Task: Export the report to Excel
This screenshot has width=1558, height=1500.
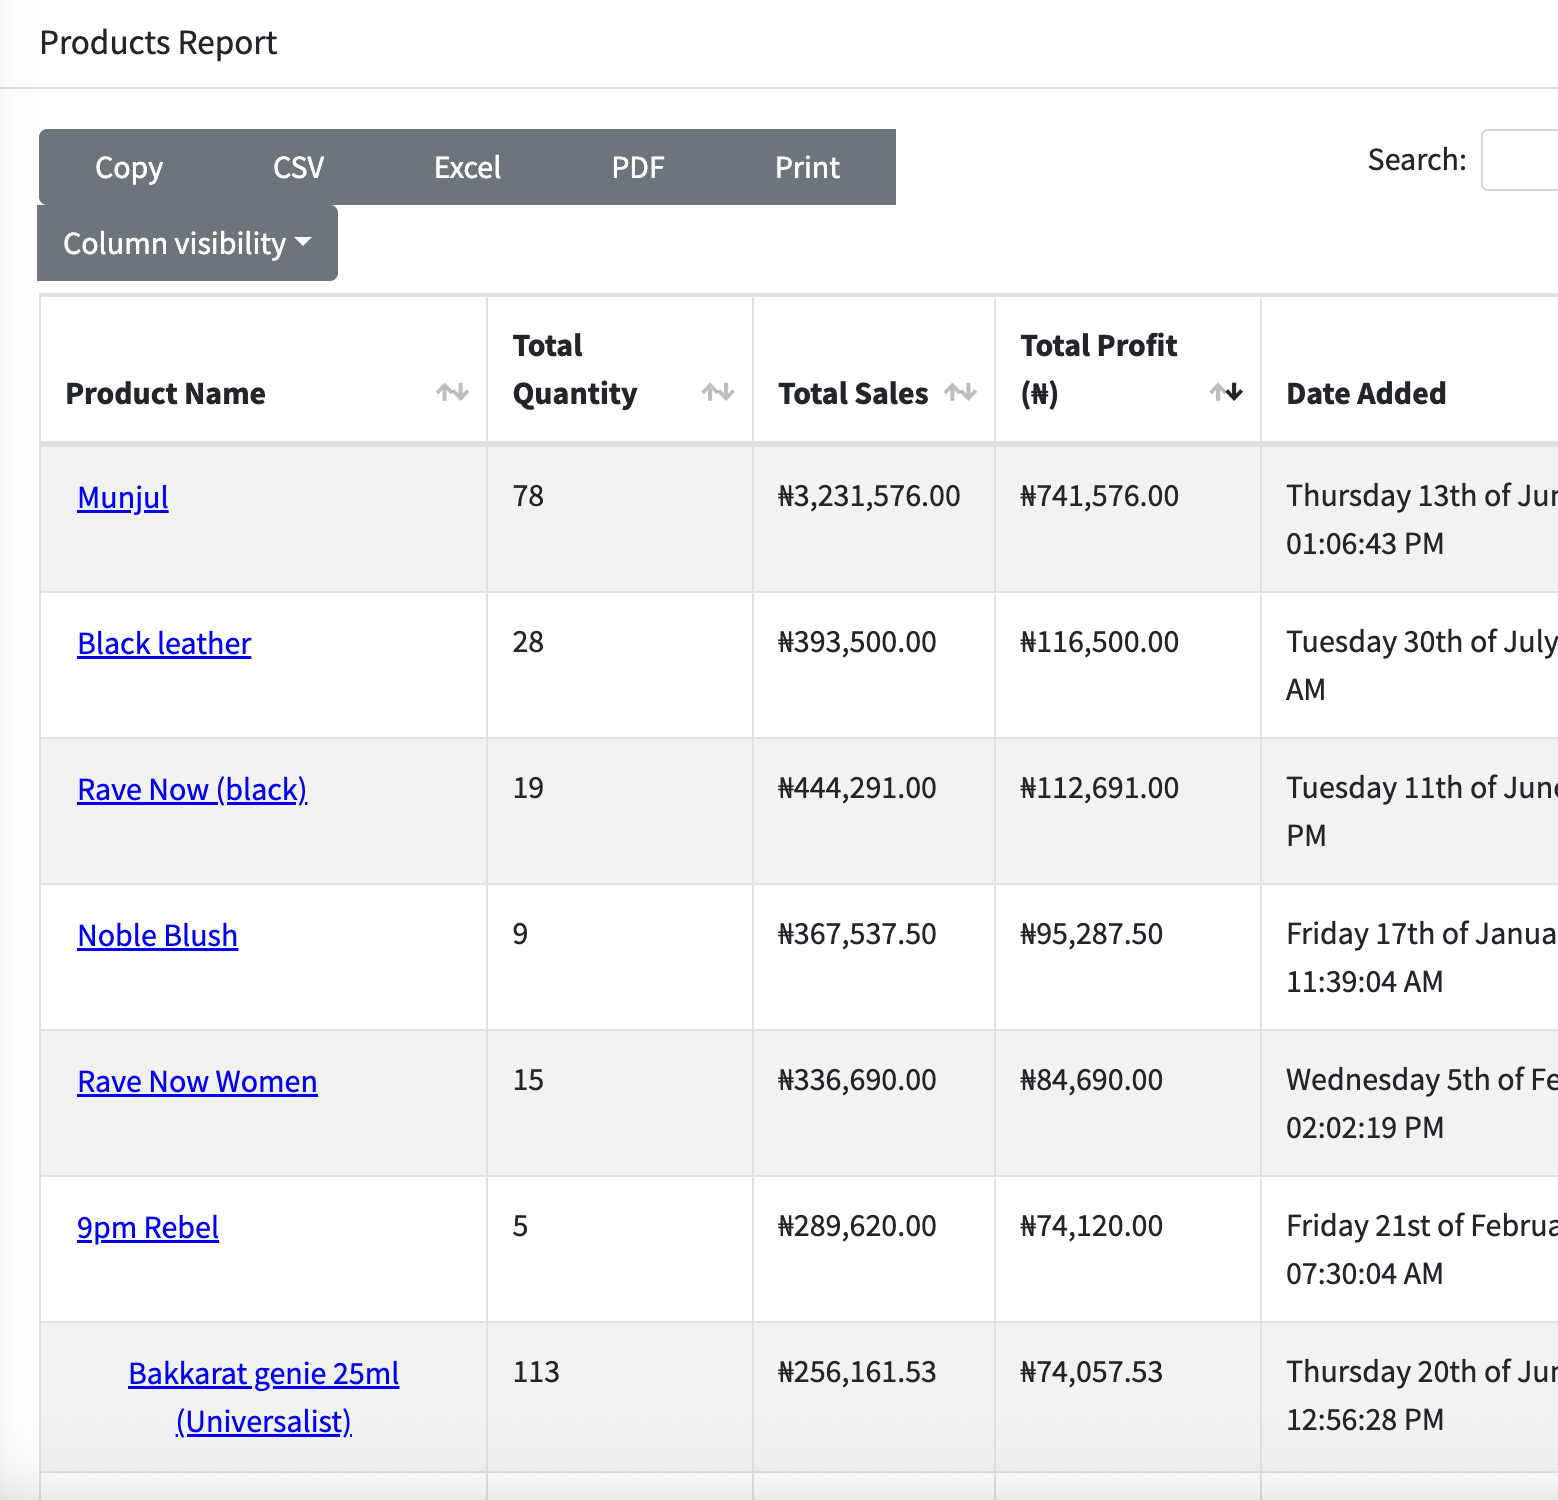Action: click(467, 167)
